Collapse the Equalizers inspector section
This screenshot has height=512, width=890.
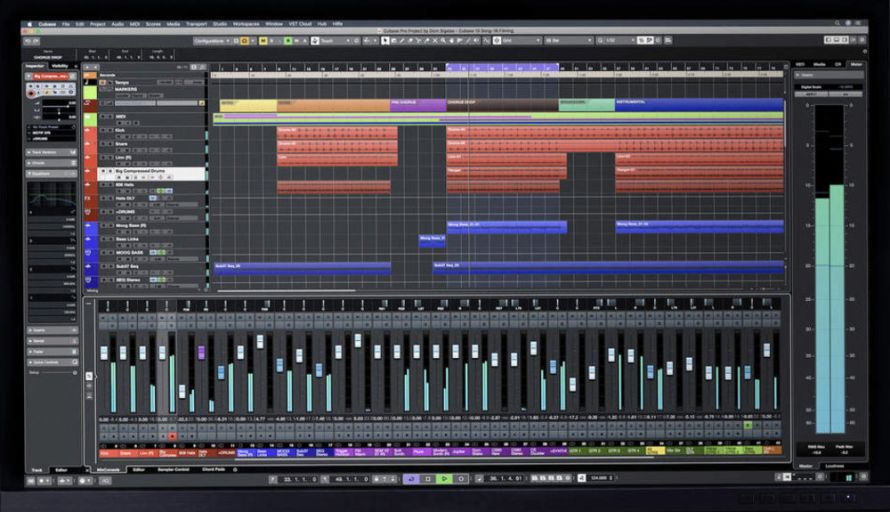pyautogui.click(x=51, y=174)
